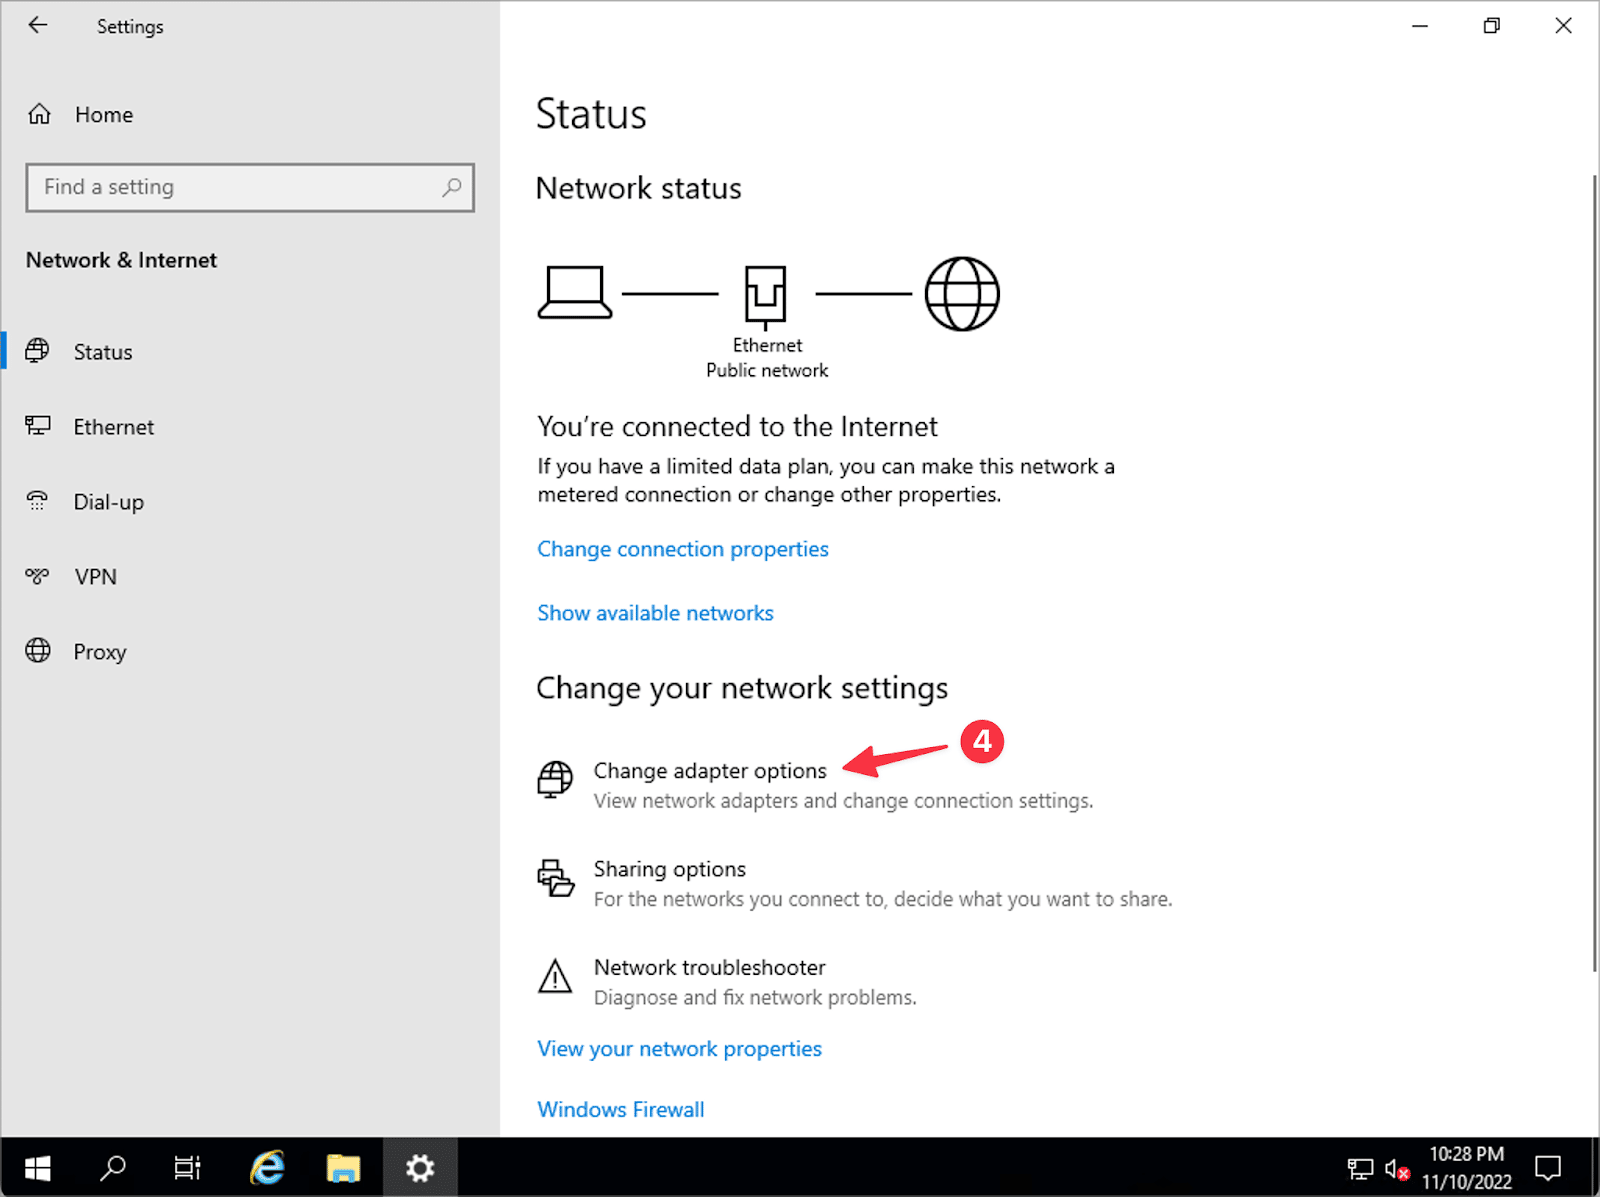The width and height of the screenshot is (1600, 1197).
Task: Open Change adapter options
Action: tap(709, 771)
